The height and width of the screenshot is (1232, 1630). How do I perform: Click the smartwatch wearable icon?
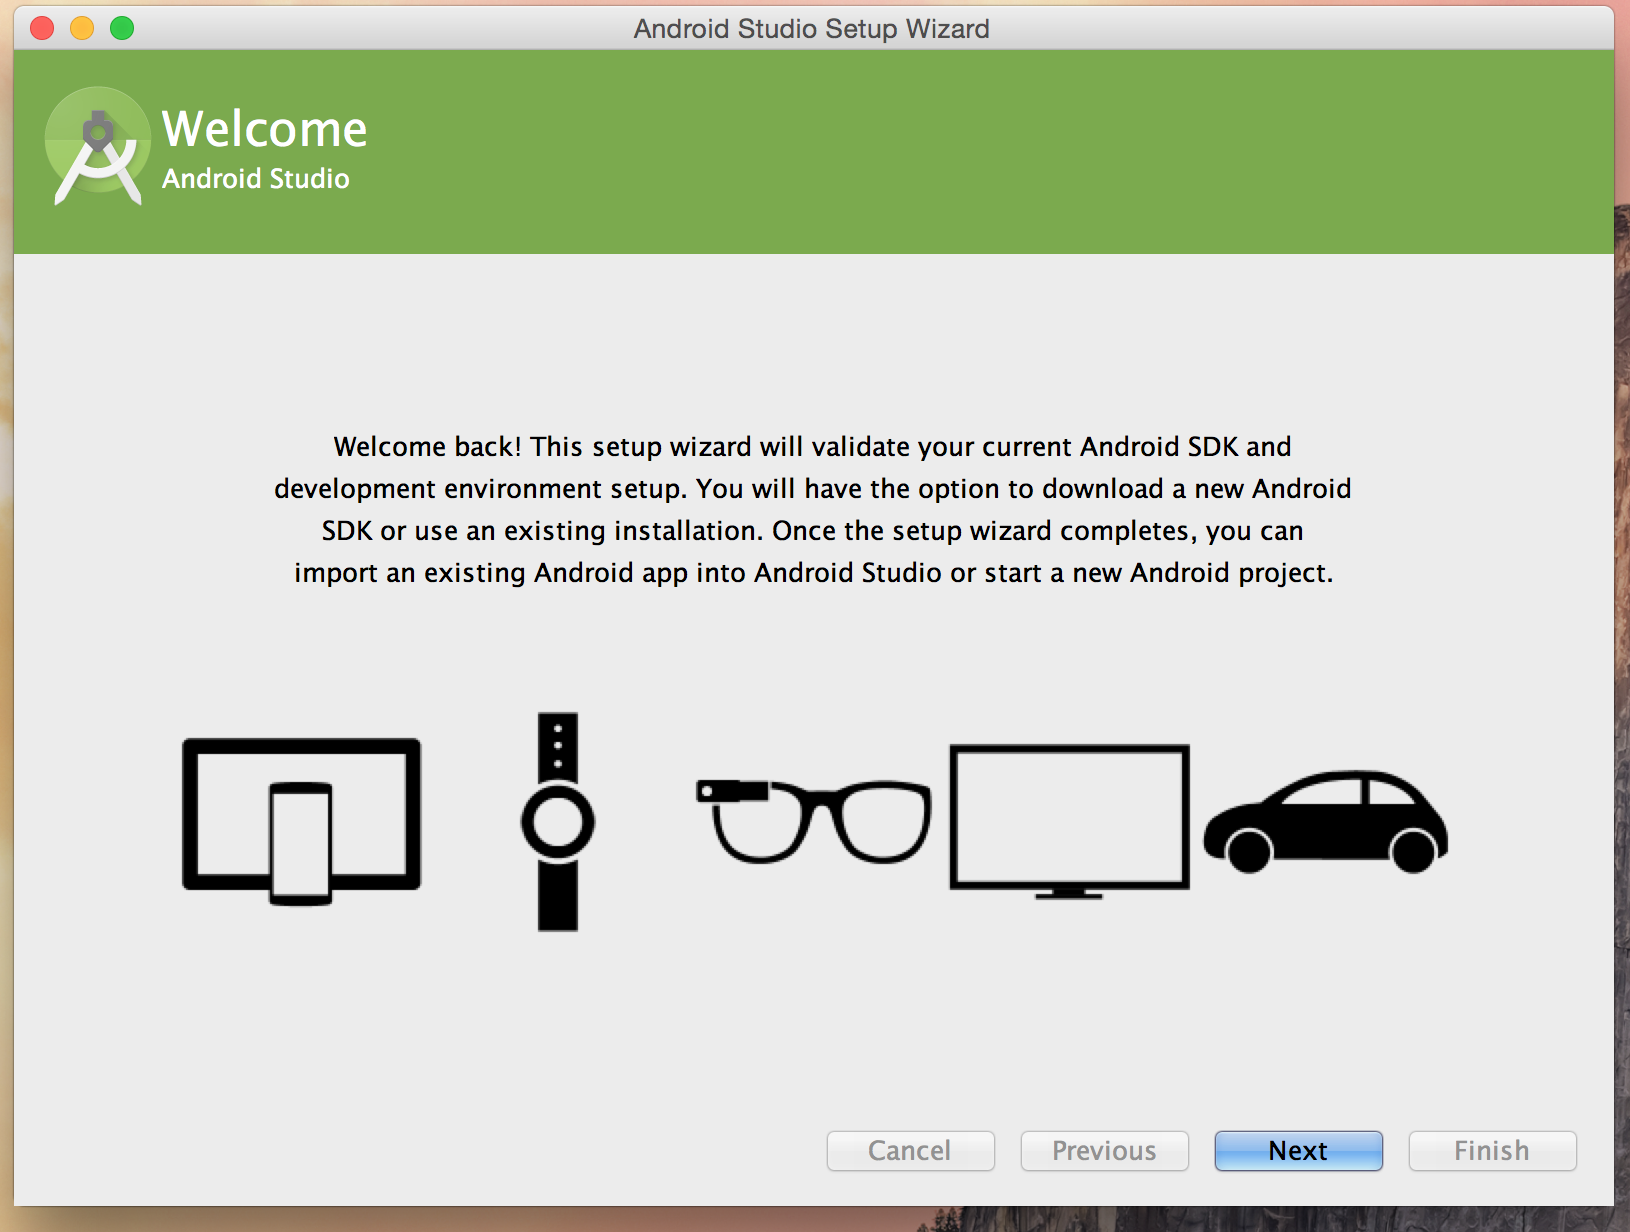tap(558, 822)
